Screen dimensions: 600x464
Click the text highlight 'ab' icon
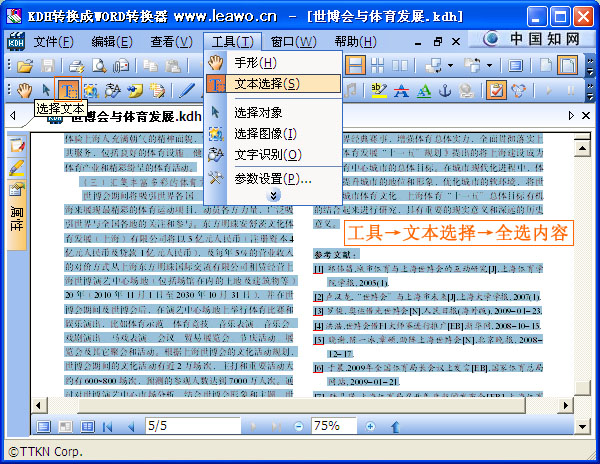point(379,90)
